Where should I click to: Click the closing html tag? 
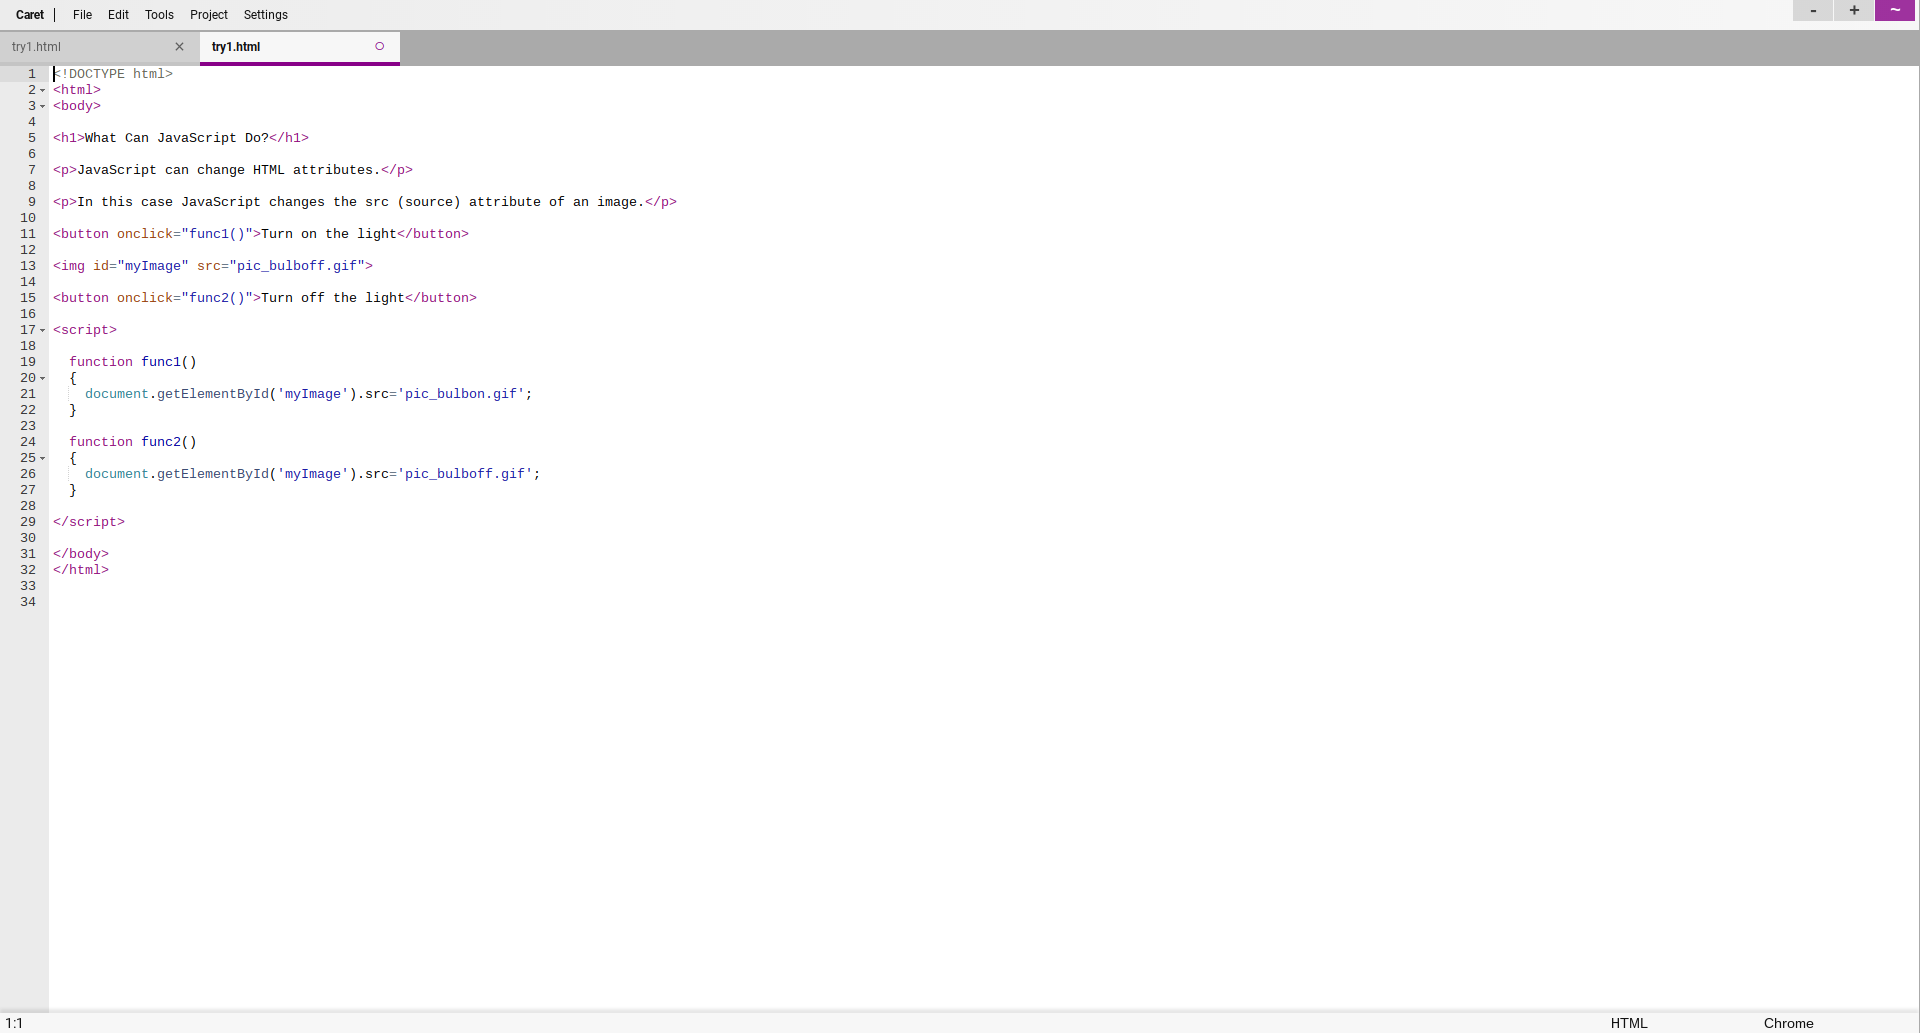tap(81, 570)
